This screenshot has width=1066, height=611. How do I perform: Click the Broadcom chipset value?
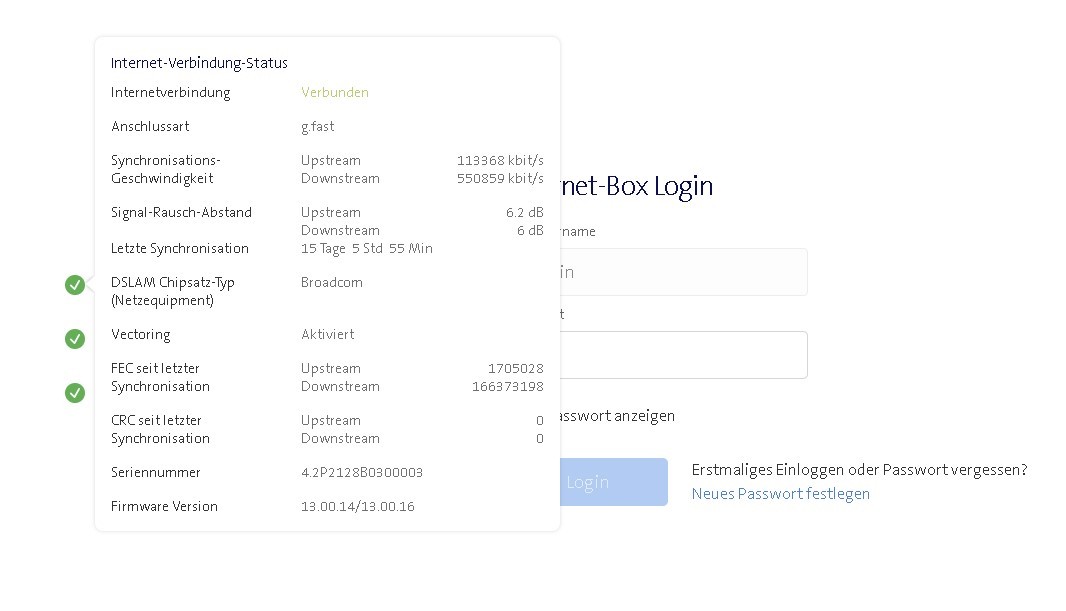pos(331,283)
